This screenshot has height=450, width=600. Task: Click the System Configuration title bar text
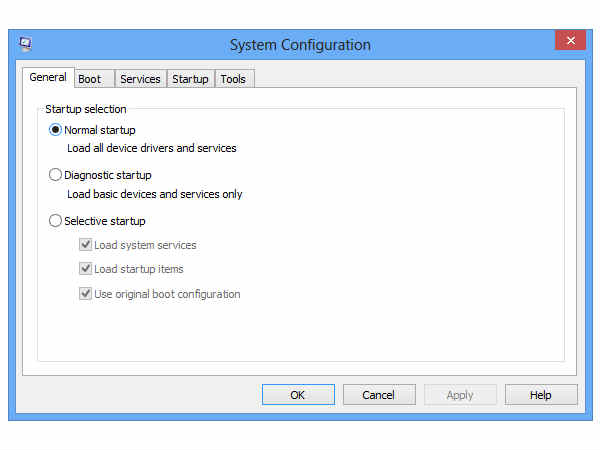click(300, 45)
